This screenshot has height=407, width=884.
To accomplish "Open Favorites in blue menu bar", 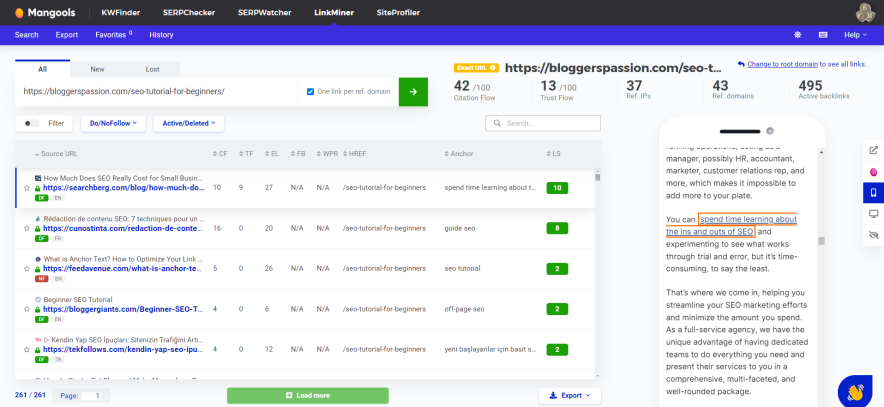I will tap(114, 35).
